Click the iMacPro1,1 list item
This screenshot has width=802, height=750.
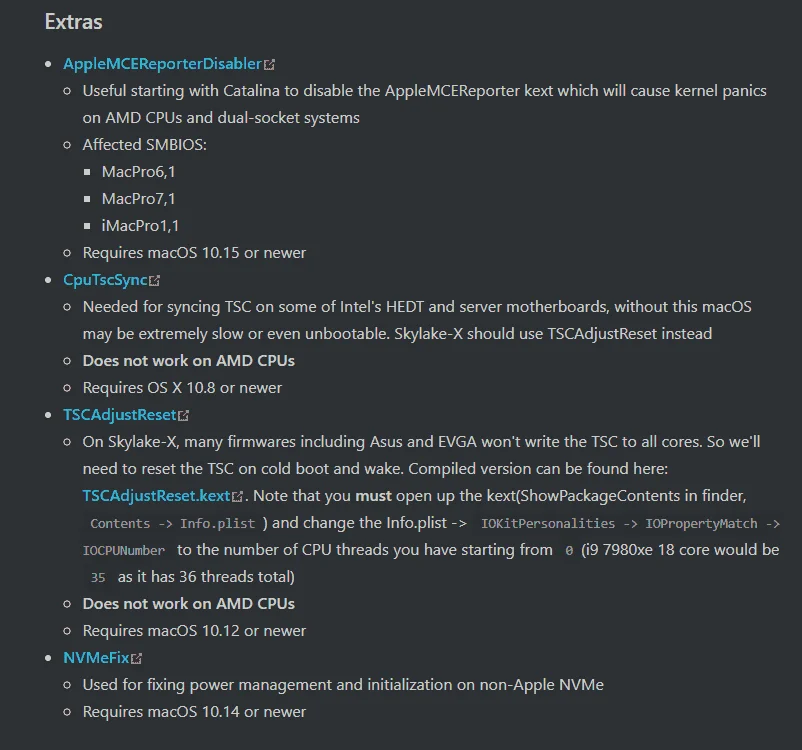(x=140, y=226)
